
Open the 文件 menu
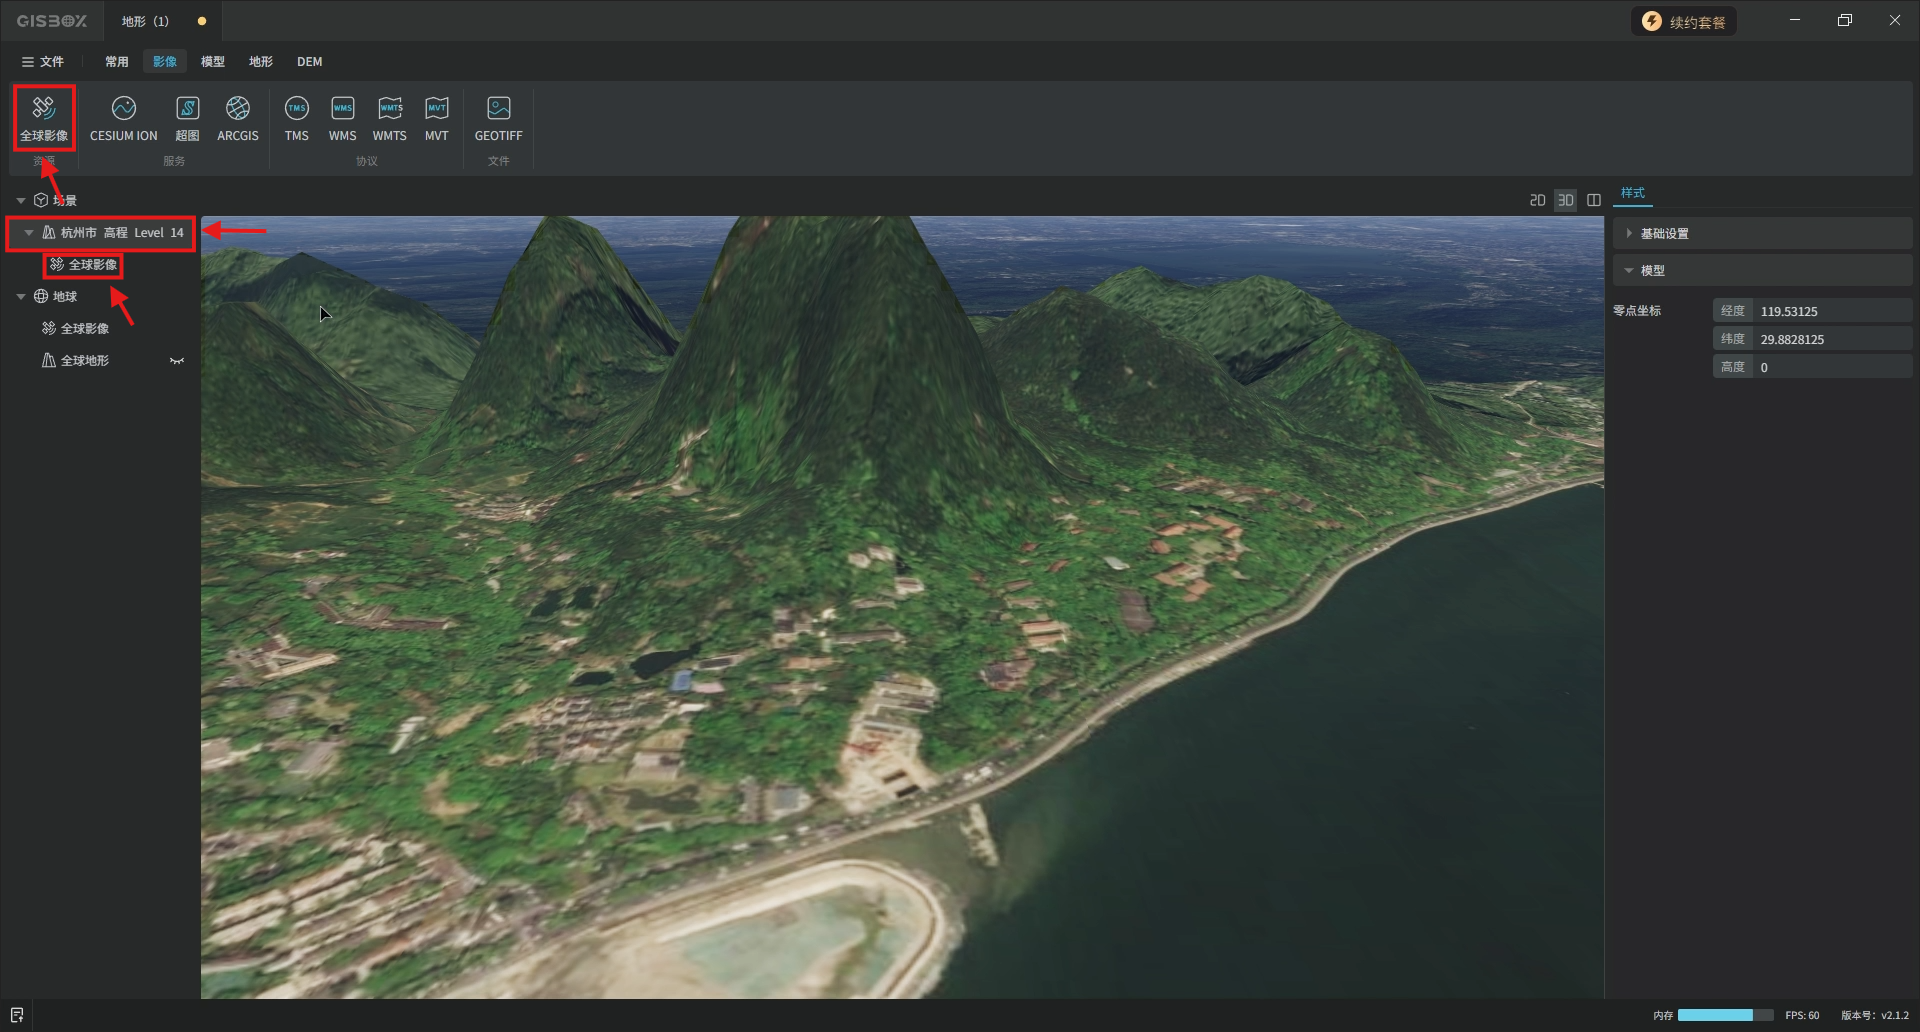[42, 62]
